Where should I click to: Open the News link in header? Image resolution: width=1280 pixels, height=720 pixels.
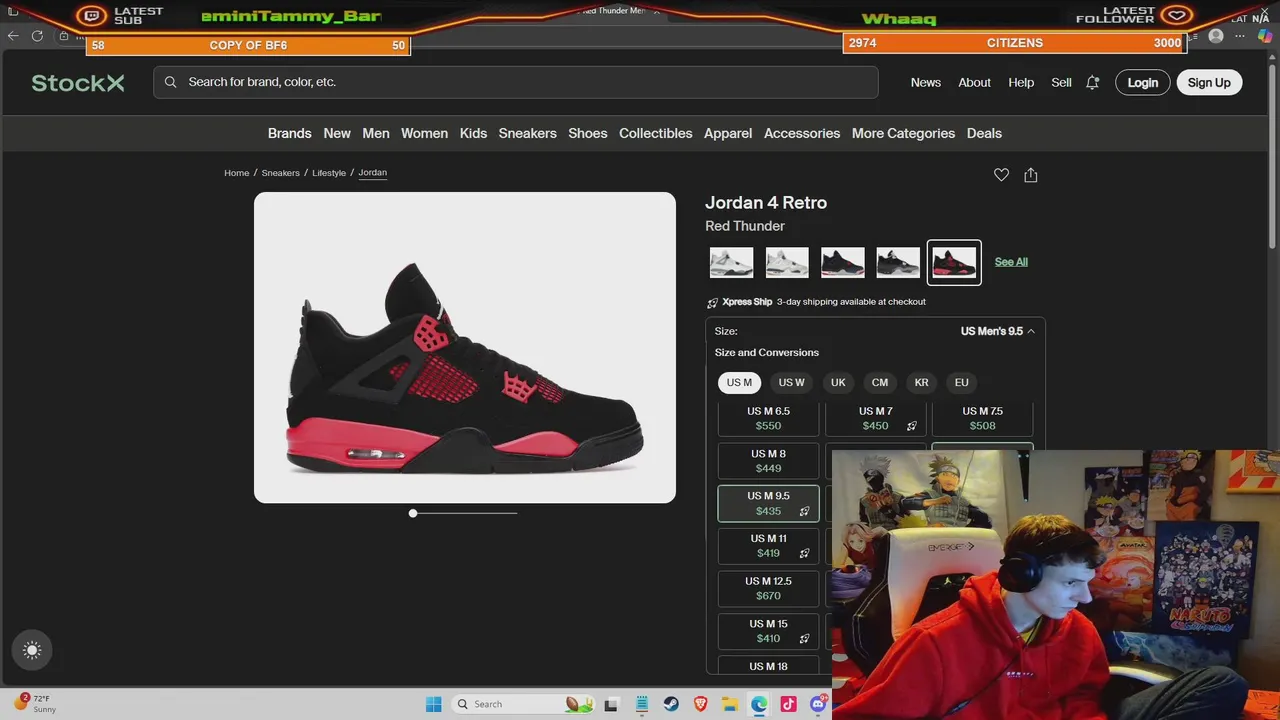(x=926, y=83)
